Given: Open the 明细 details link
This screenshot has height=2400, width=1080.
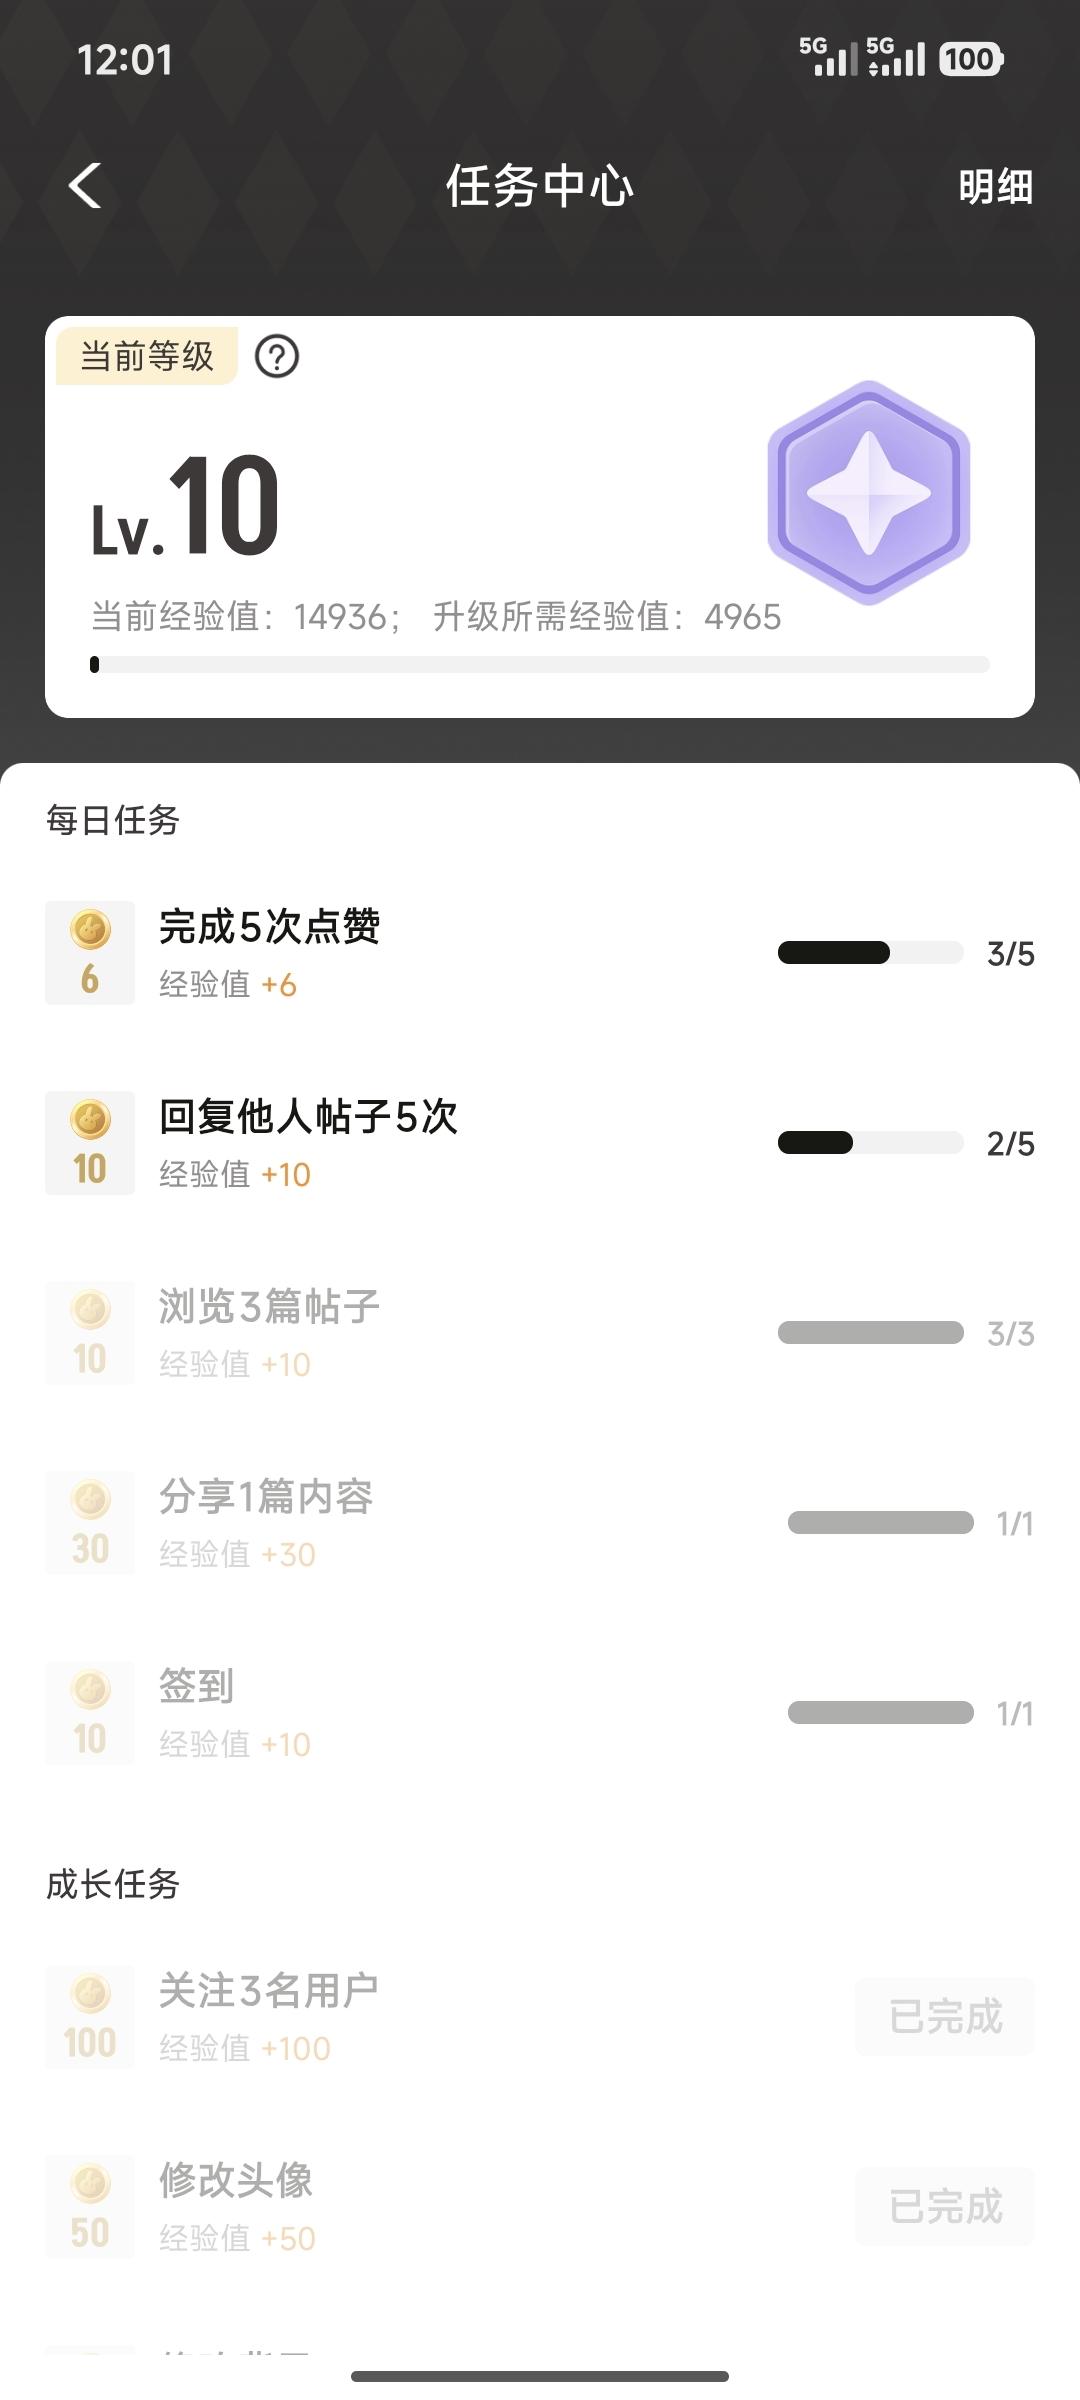Looking at the screenshot, I should click(x=995, y=187).
